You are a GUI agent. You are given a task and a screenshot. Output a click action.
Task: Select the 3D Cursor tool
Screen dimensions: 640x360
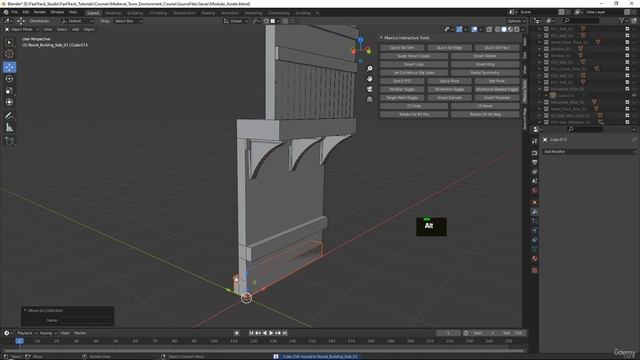[x=9, y=53]
